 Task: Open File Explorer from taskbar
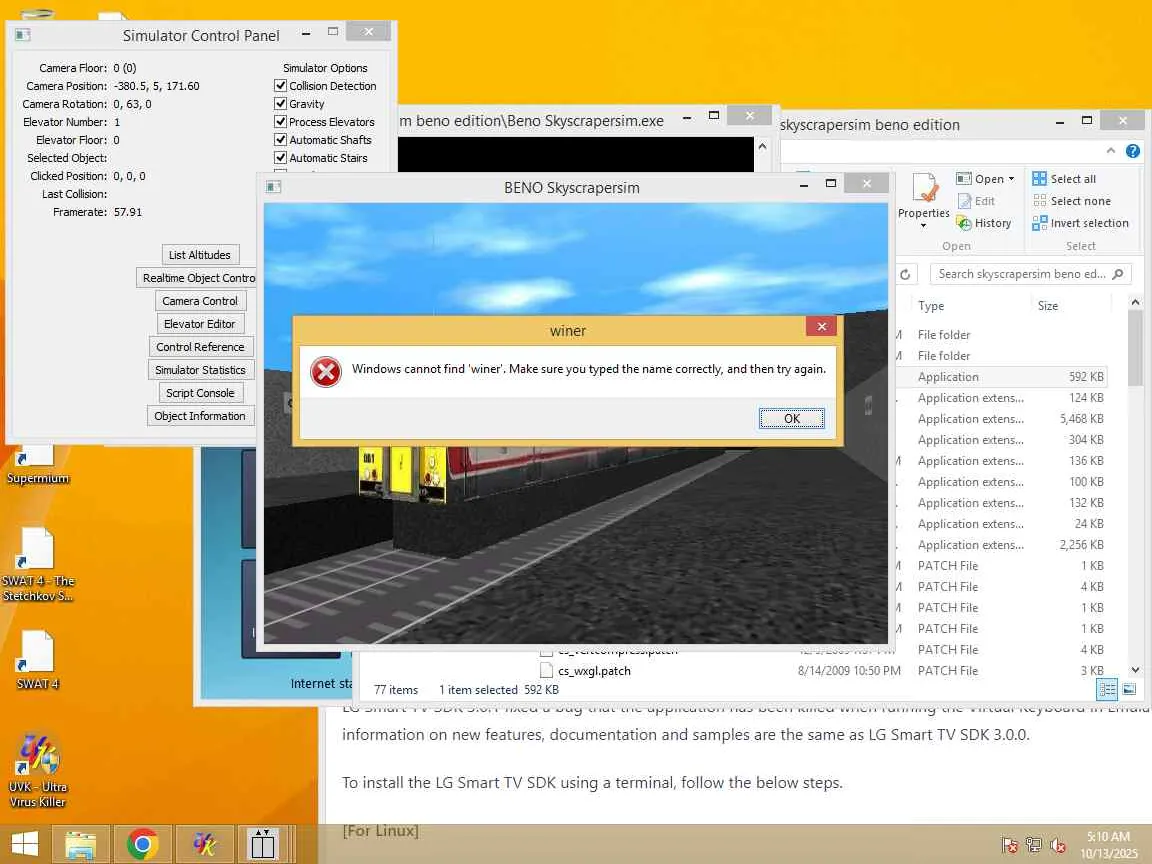[x=80, y=844]
